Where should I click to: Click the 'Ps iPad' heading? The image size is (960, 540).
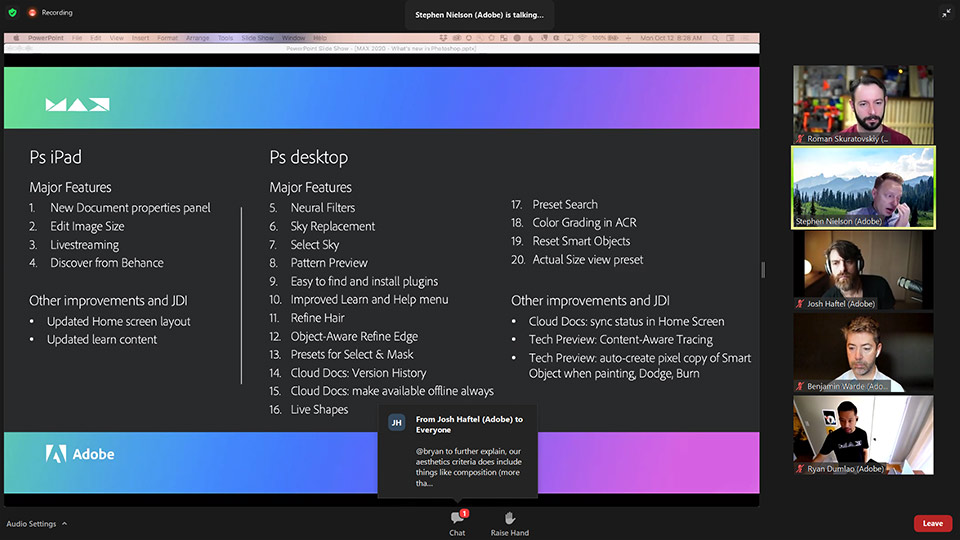point(55,157)
